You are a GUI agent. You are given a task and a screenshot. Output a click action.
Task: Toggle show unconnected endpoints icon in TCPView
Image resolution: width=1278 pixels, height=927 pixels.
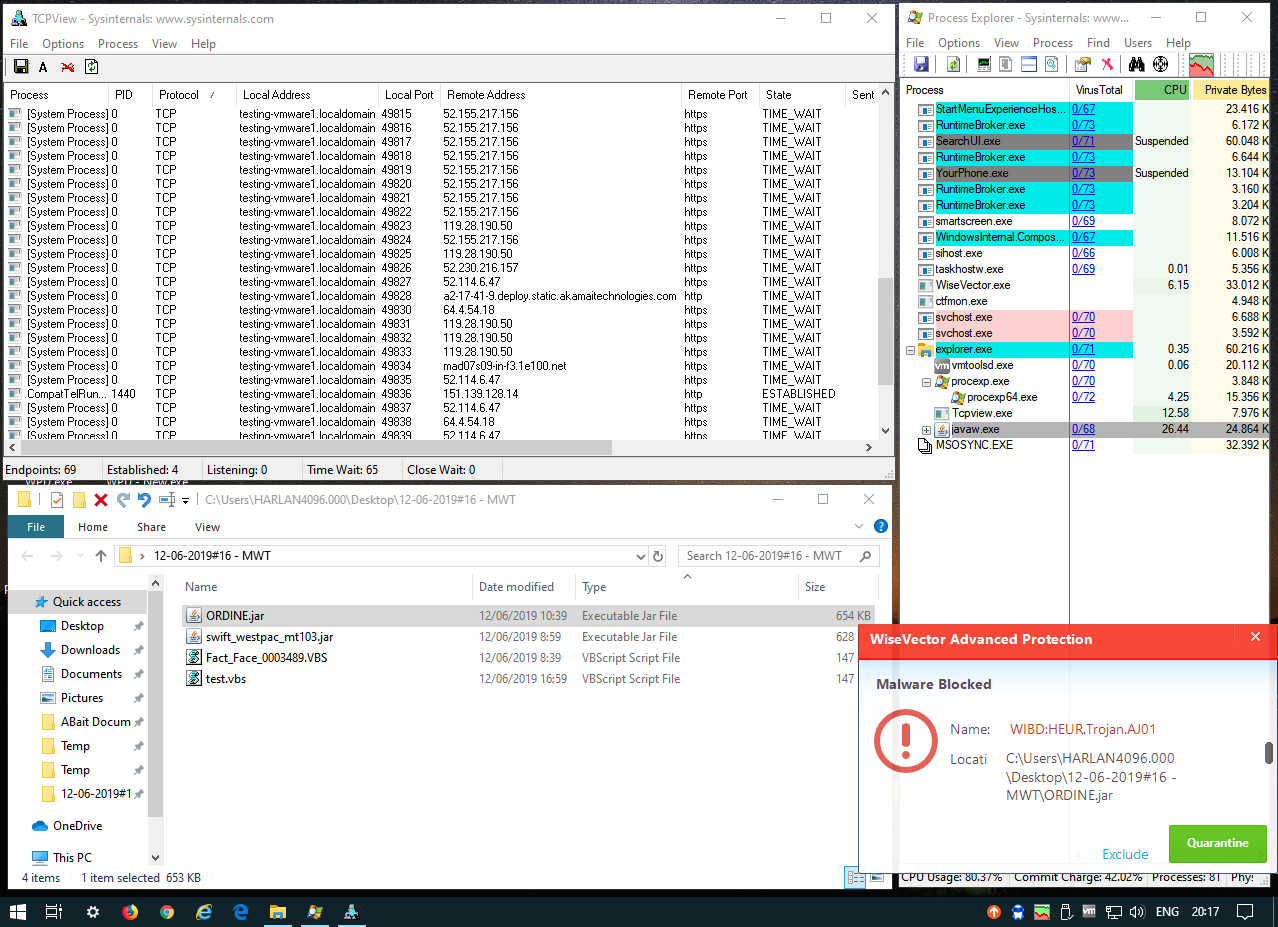[x=68, y=67]
